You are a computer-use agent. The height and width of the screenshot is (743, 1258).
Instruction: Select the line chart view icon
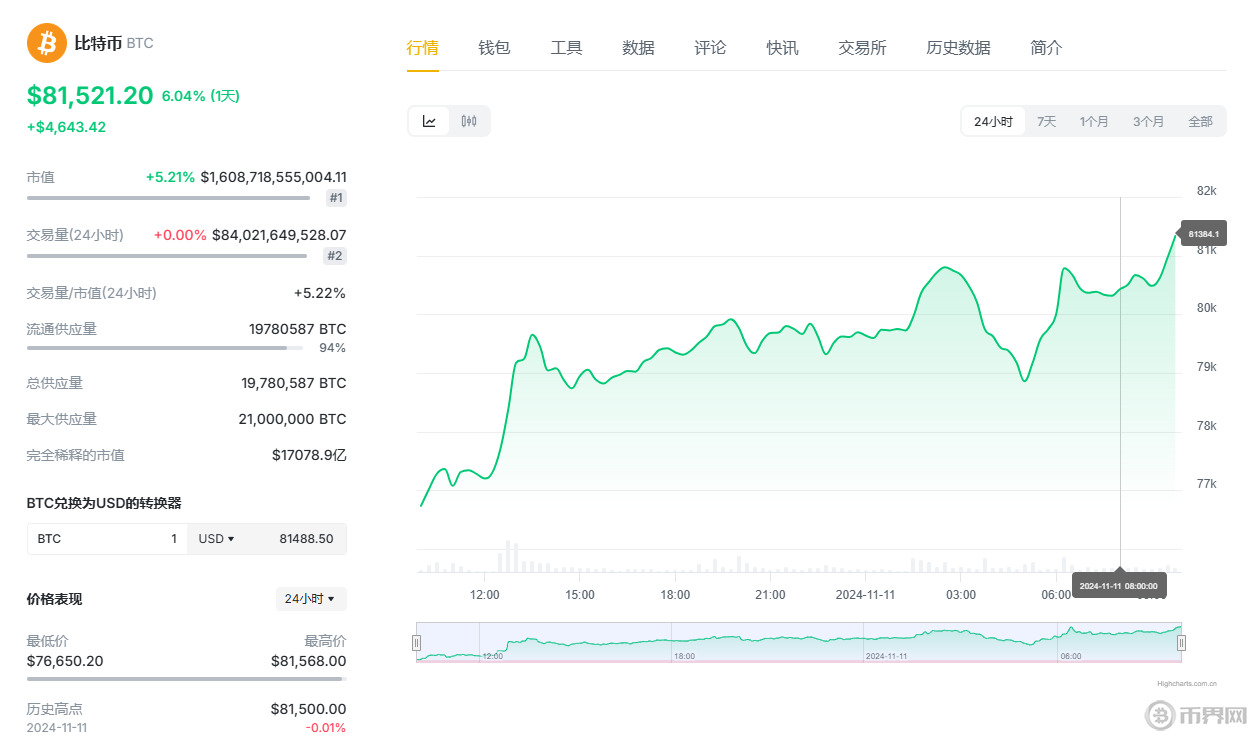(x=429, y=120)
